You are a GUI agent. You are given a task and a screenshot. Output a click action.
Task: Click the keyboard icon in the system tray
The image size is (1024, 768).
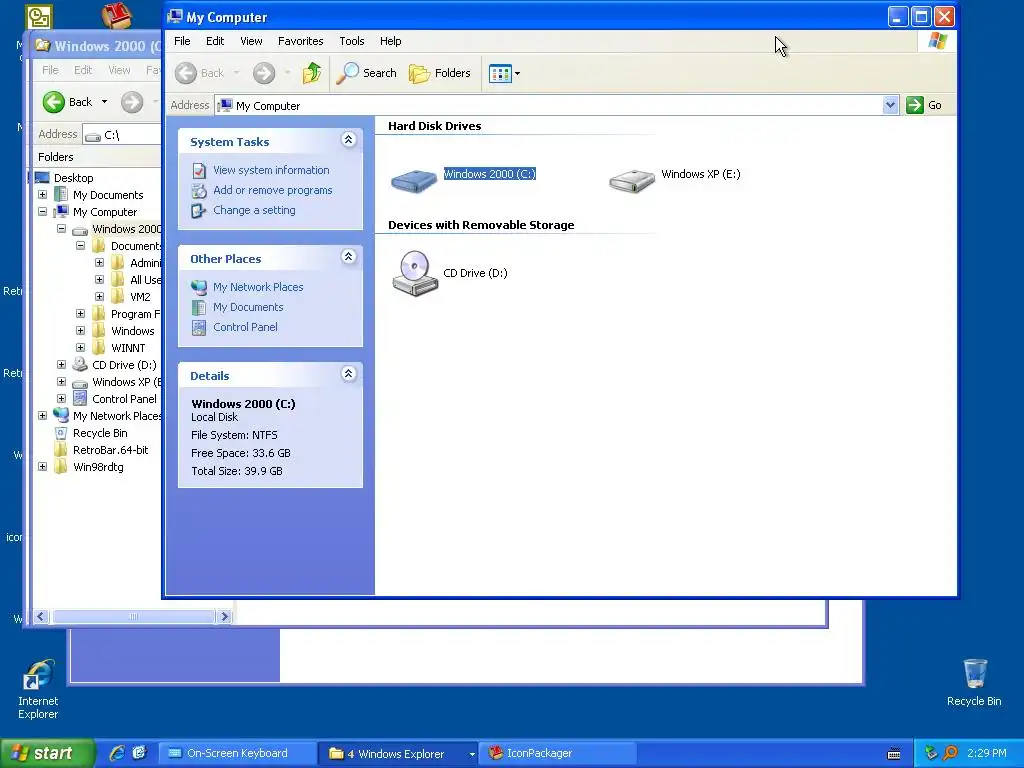(x=894, y=754)
